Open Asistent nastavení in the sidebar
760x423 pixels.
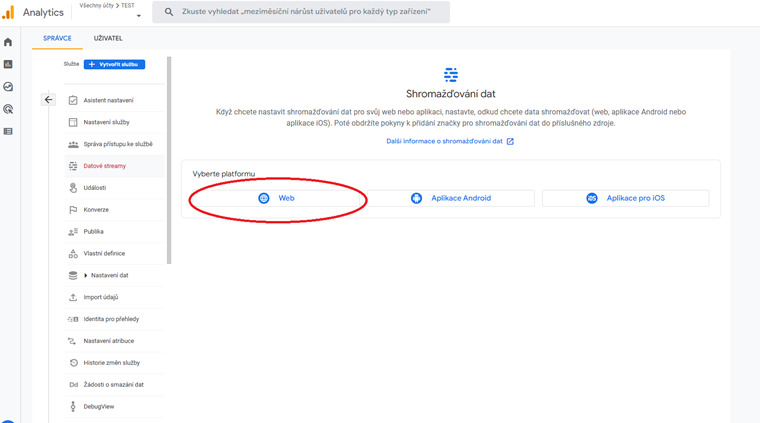click(x=108, y=100)
